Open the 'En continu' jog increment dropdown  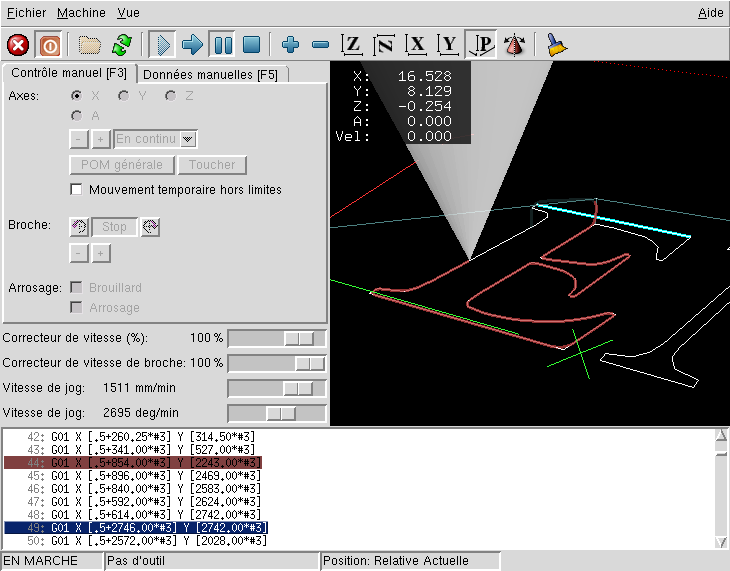tap(188, 139)
